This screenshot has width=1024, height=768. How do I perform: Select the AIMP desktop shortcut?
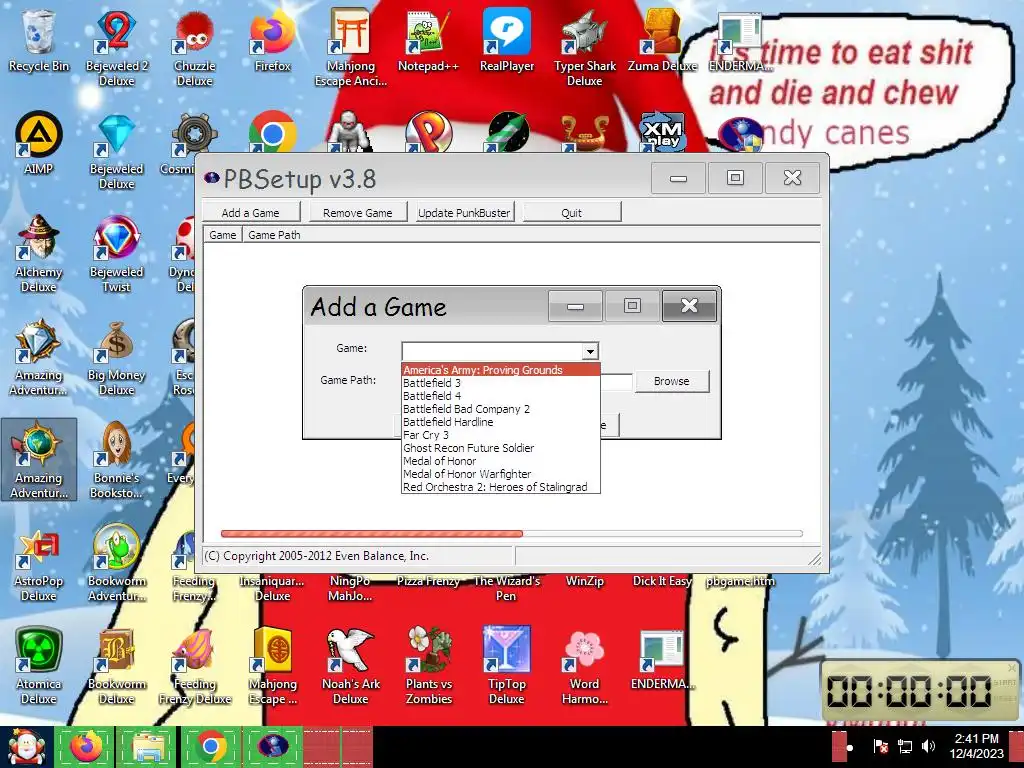[39, 144]
